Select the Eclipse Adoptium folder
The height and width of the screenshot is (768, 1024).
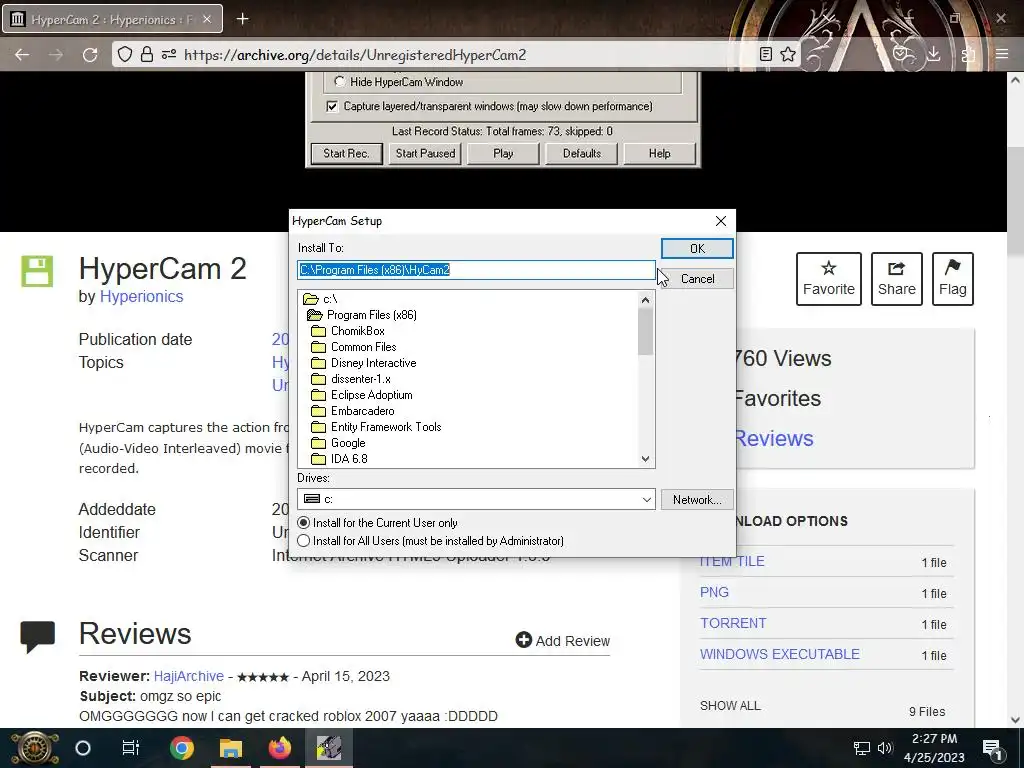tap(362, 395)
